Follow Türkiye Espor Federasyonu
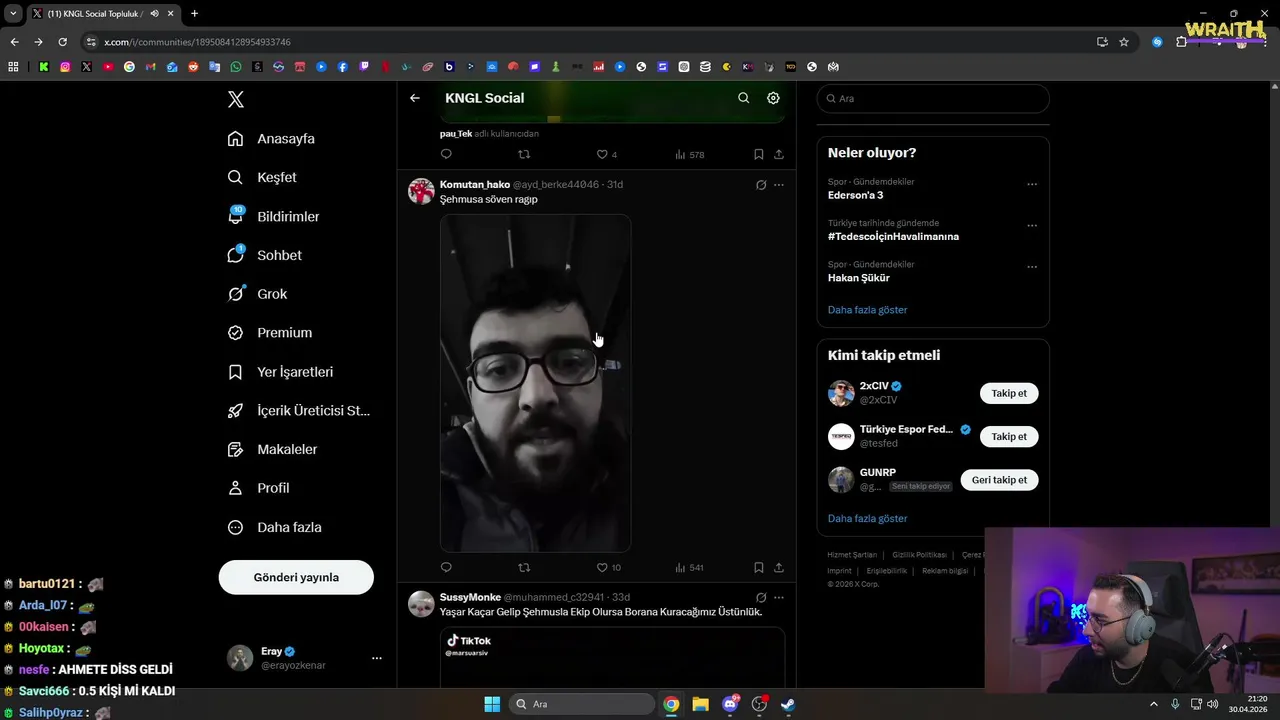 pos(1009,436)
